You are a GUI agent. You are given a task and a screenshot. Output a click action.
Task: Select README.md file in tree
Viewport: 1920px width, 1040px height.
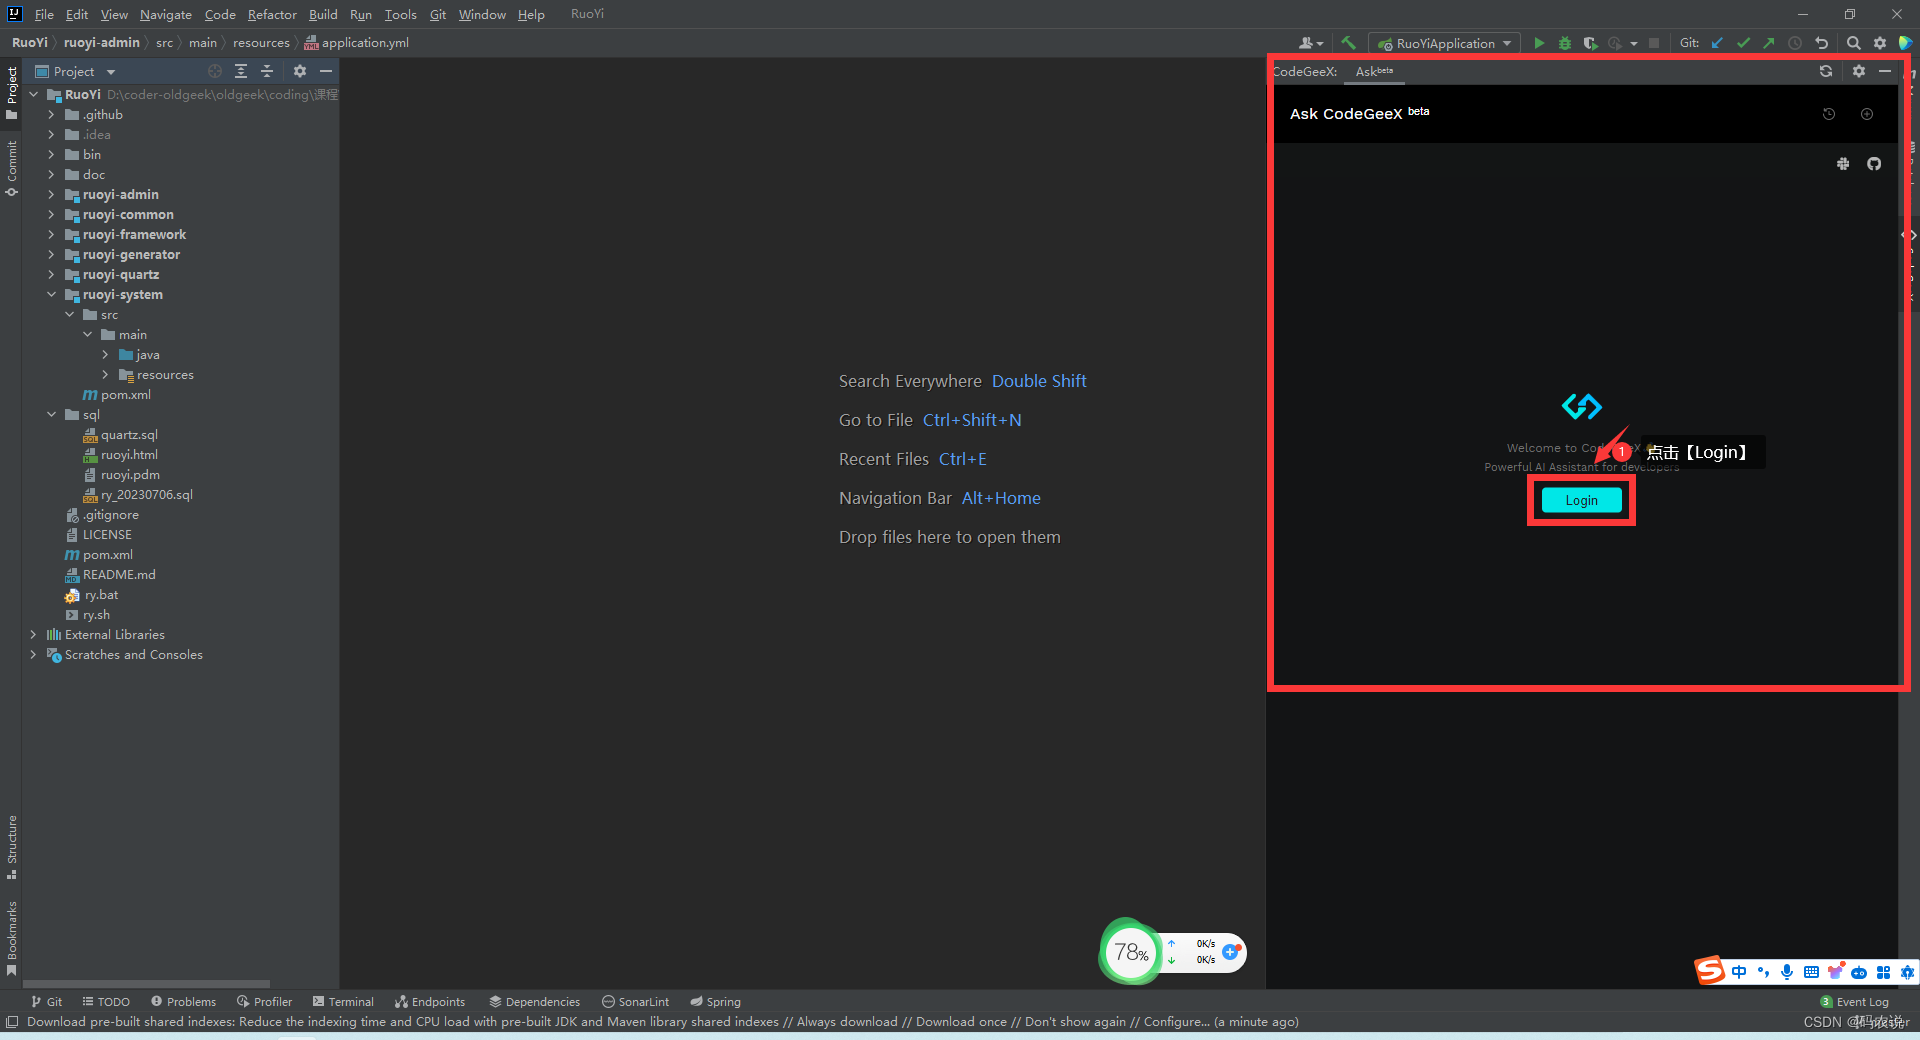click(x=119, y=574)
